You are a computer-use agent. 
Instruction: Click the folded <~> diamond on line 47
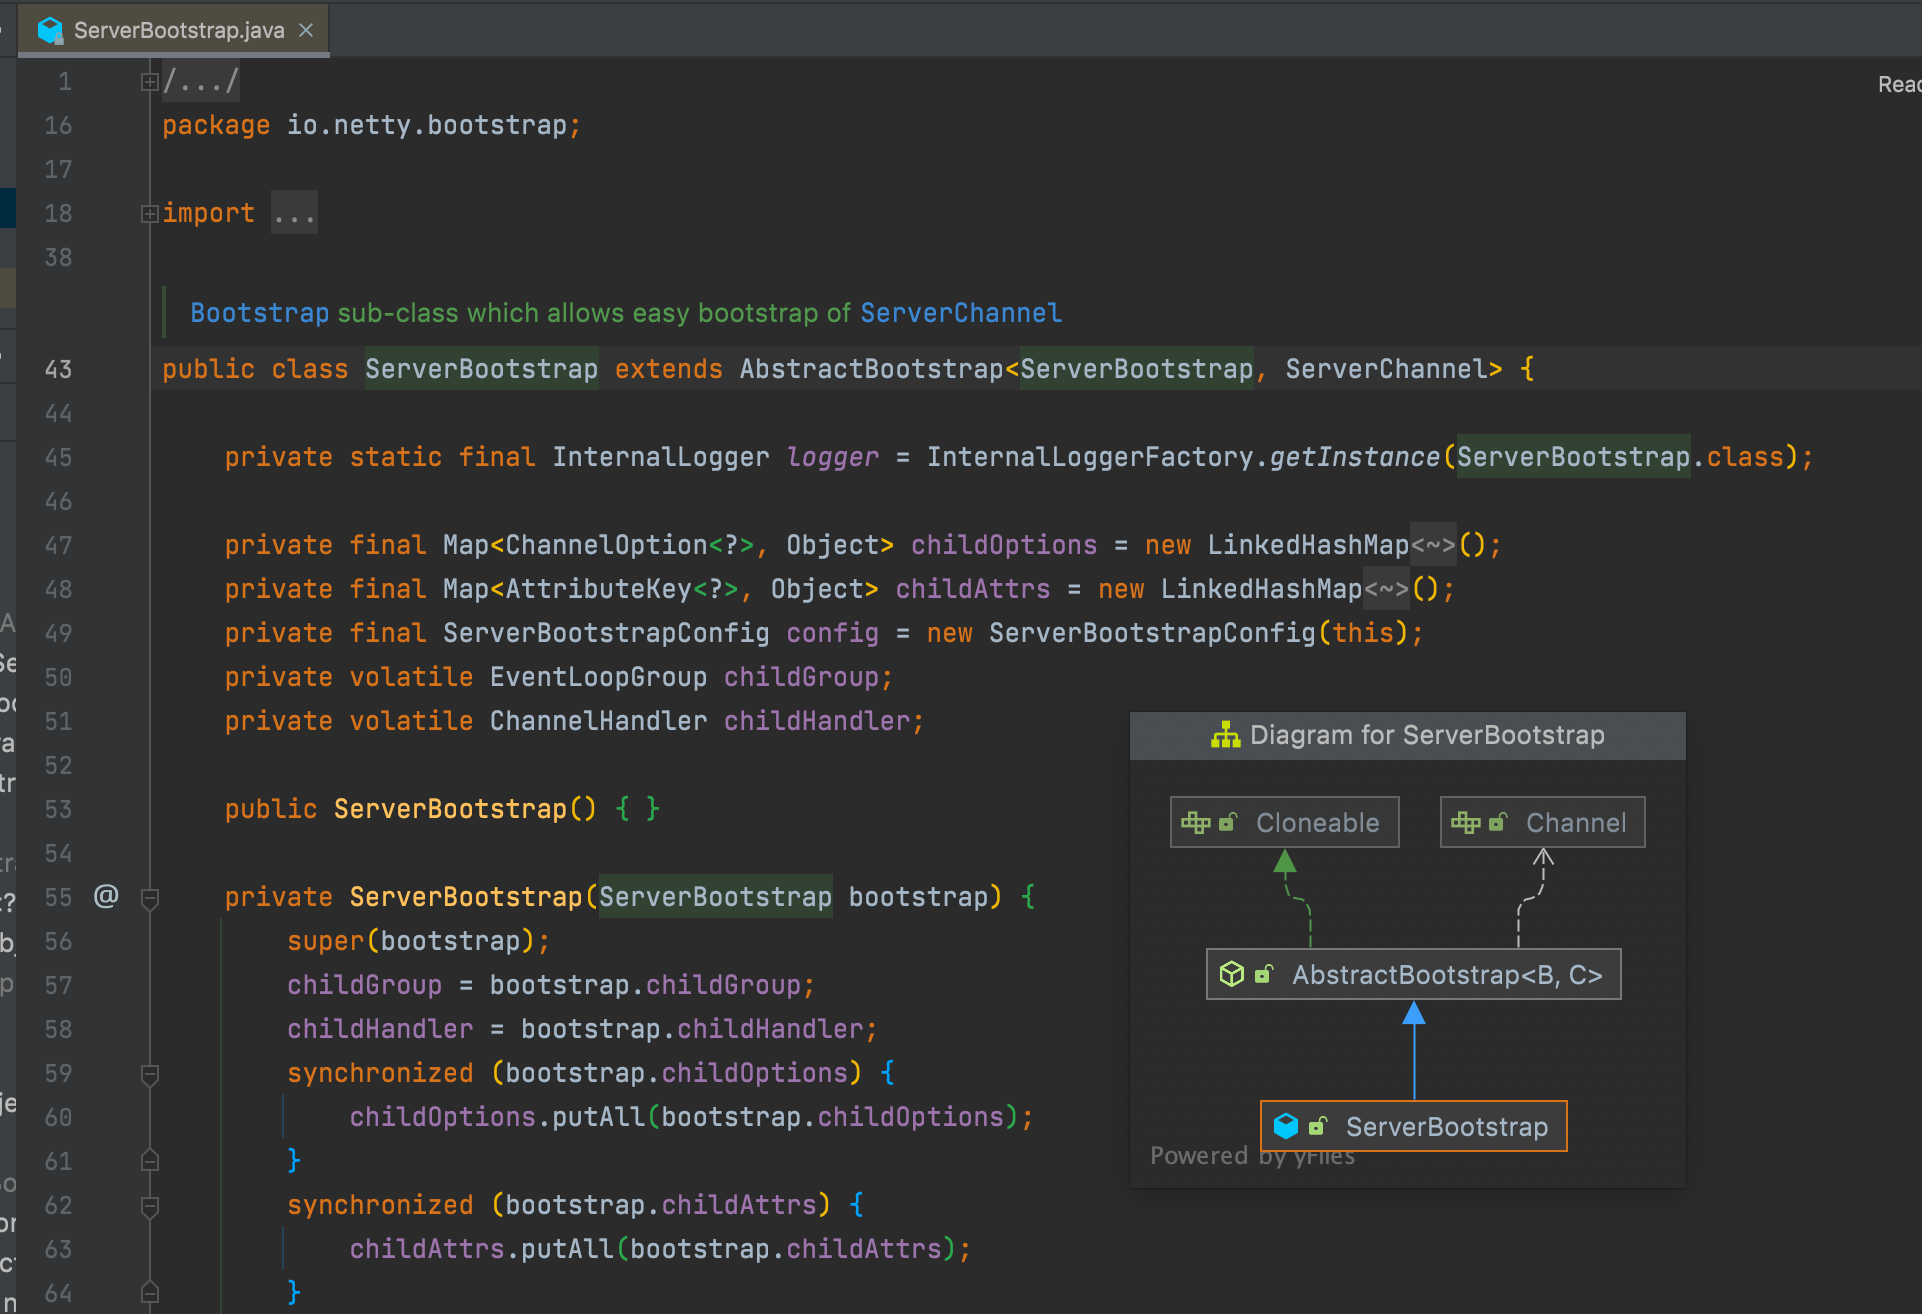click(x=1433, y=545)
